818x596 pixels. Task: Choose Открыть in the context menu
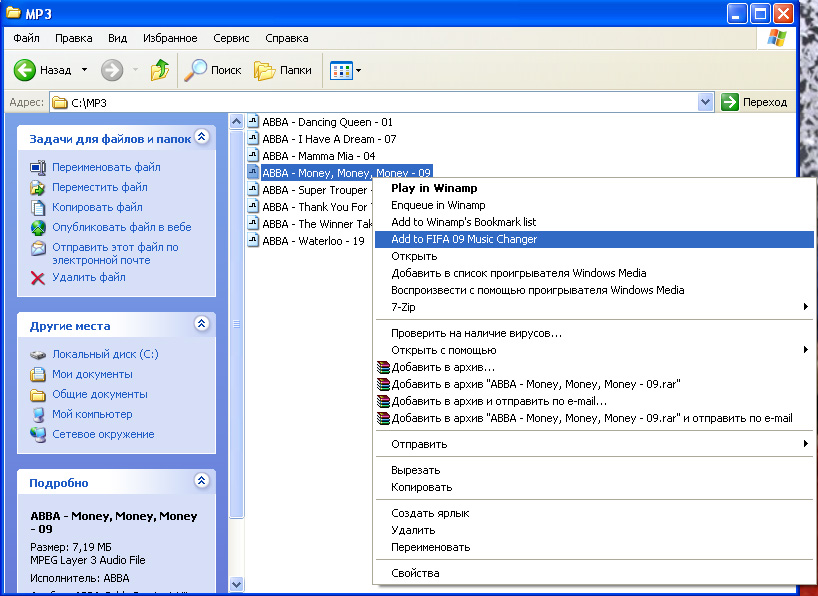(594, 256)
